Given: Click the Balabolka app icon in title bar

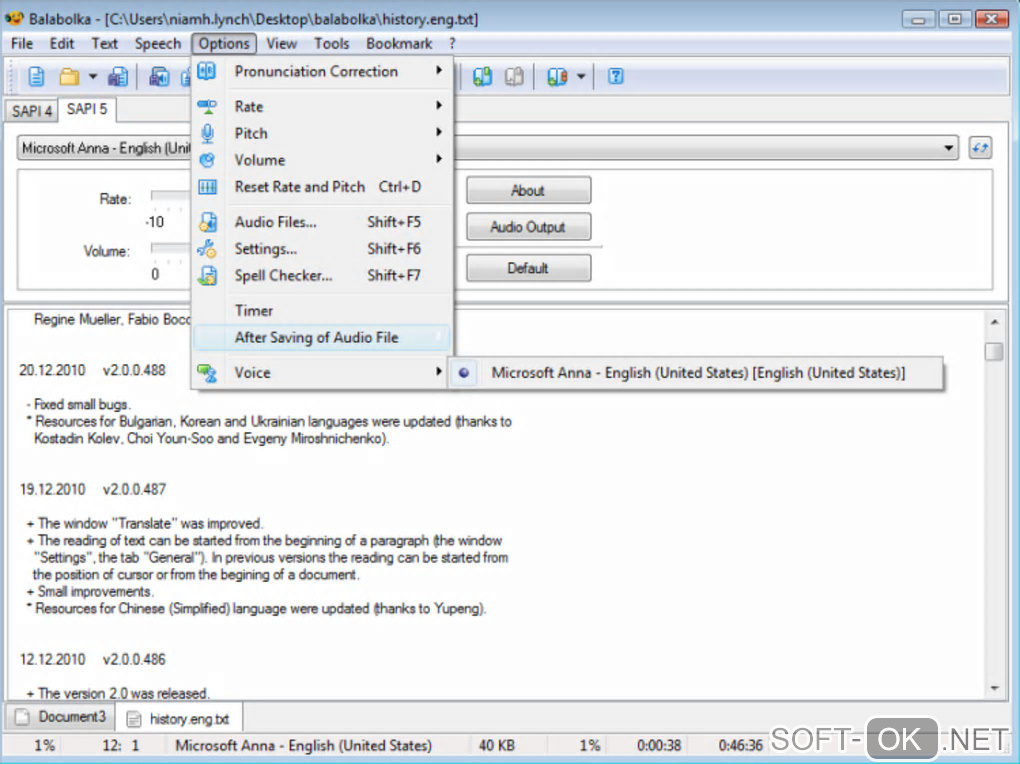Looking at the screenshot, I should click(x=14, y=19).
